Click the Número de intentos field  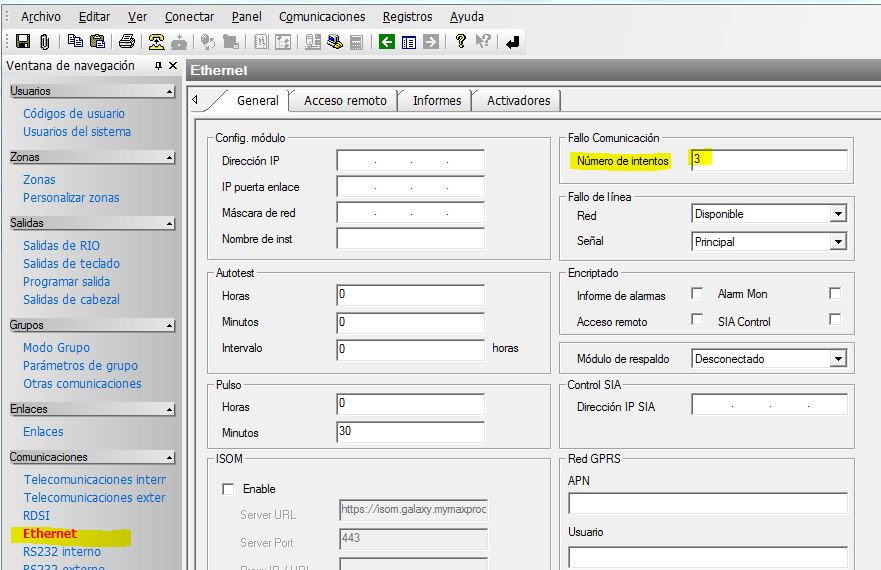coord(769,160)
